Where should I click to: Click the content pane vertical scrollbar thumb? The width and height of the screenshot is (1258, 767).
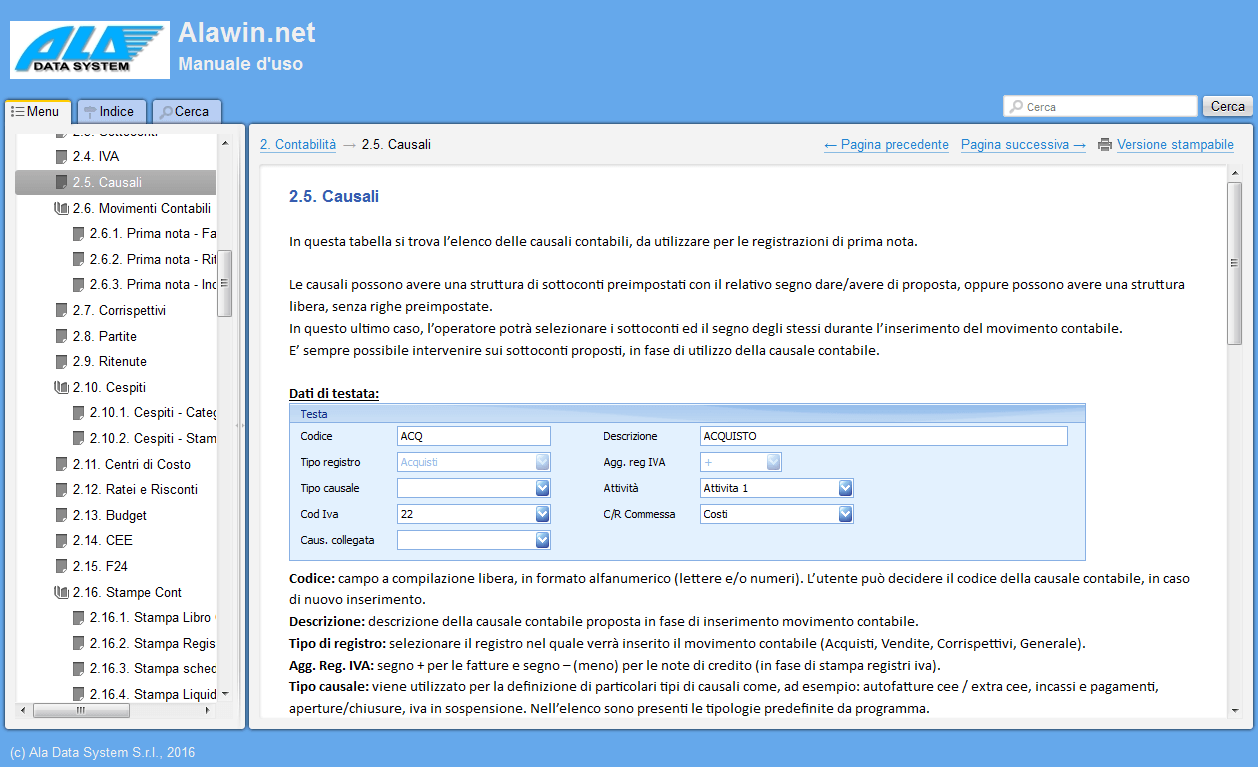pyautogui.click(x=1235, y=264)
